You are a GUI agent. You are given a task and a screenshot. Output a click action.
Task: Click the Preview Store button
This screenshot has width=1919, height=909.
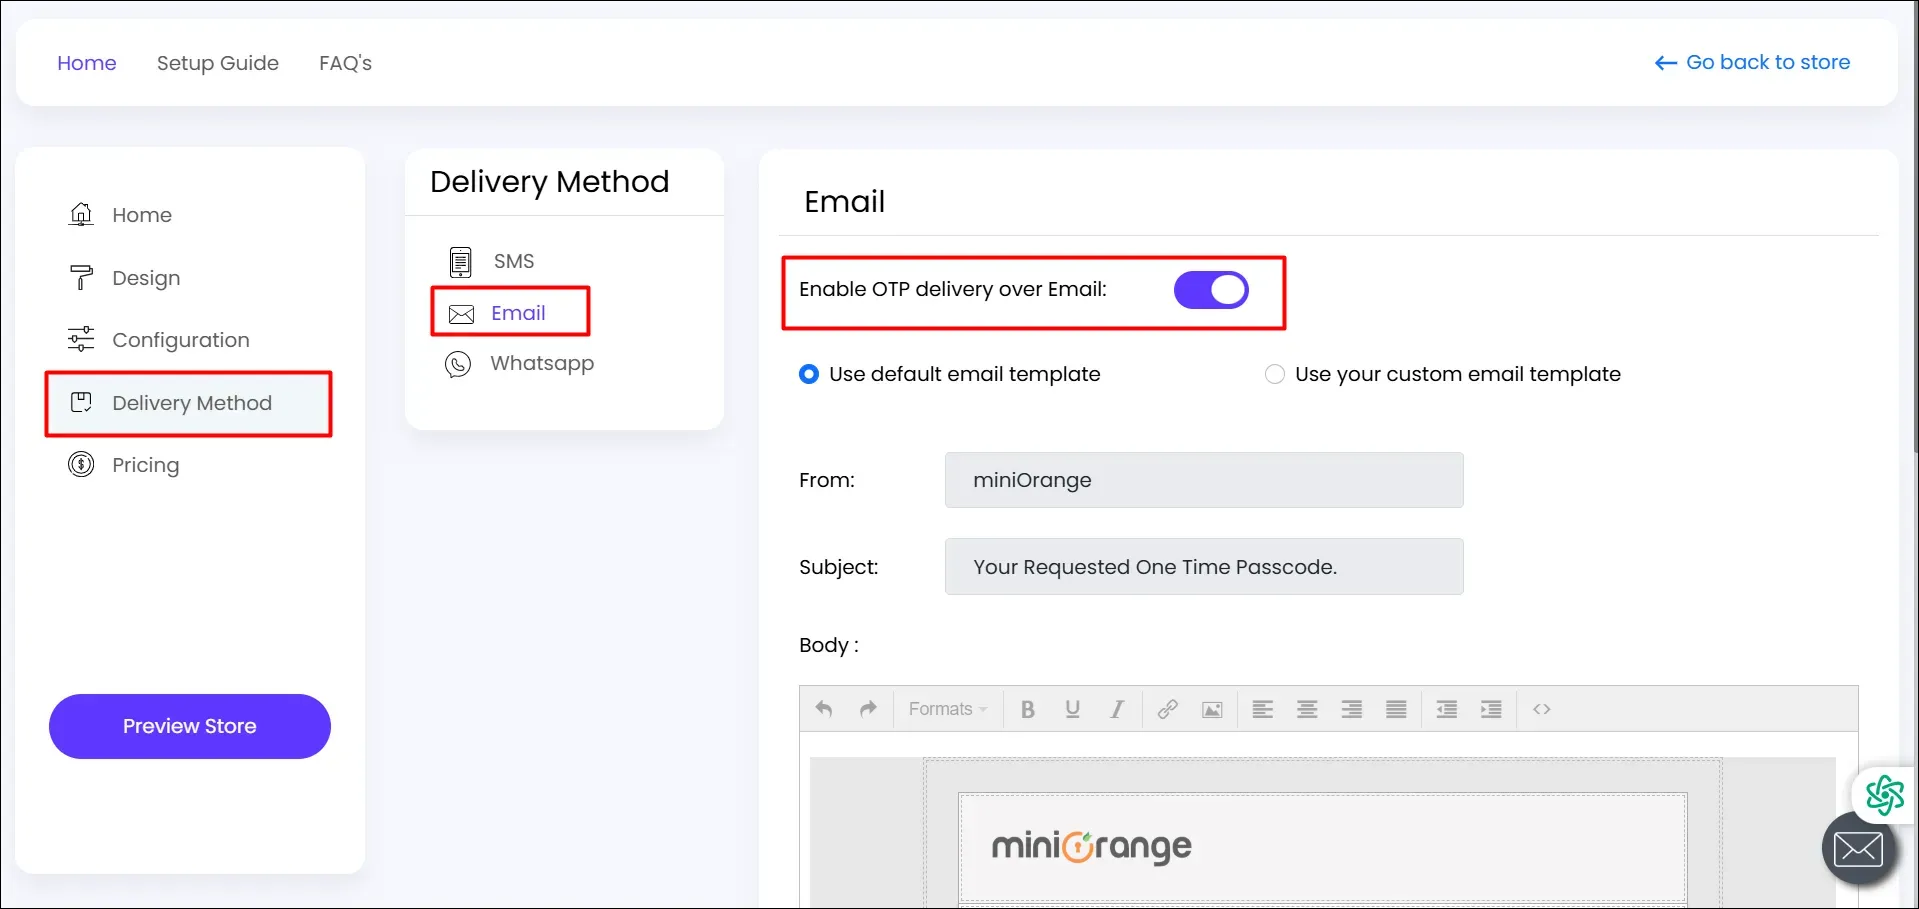[x=190, y=726]
